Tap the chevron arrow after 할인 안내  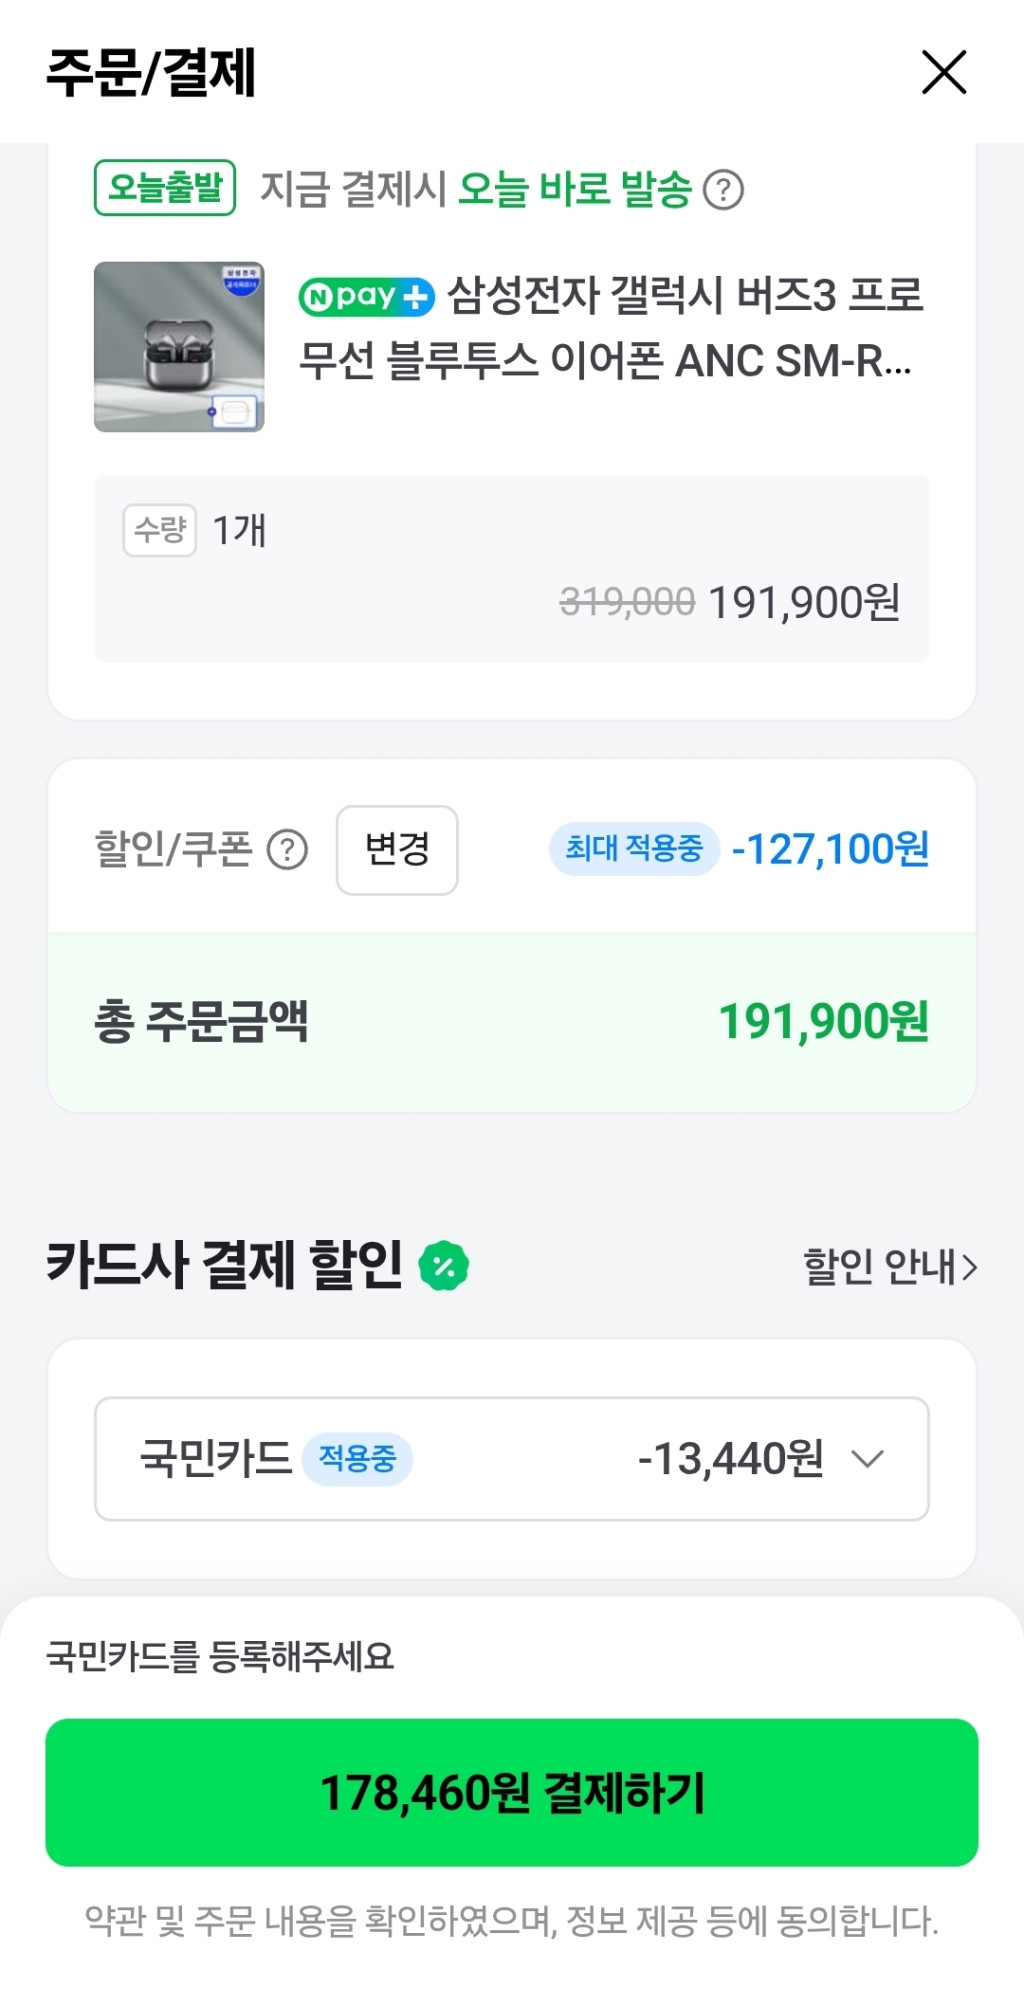[x=969, y=1268]
